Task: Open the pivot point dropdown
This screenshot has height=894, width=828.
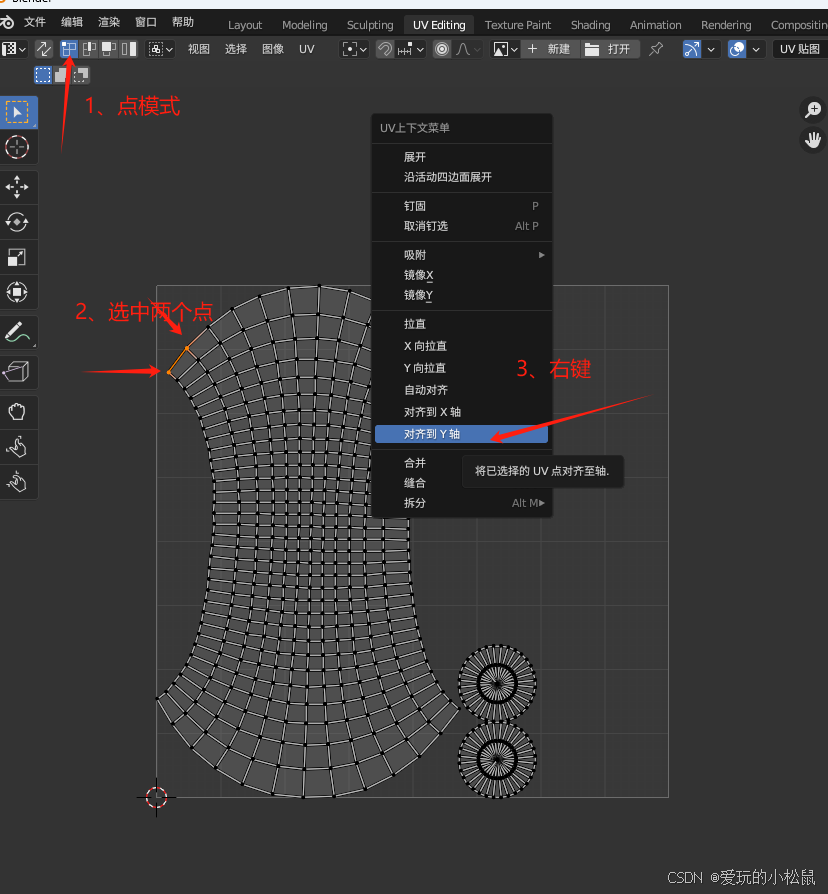Action: (354, 49)
